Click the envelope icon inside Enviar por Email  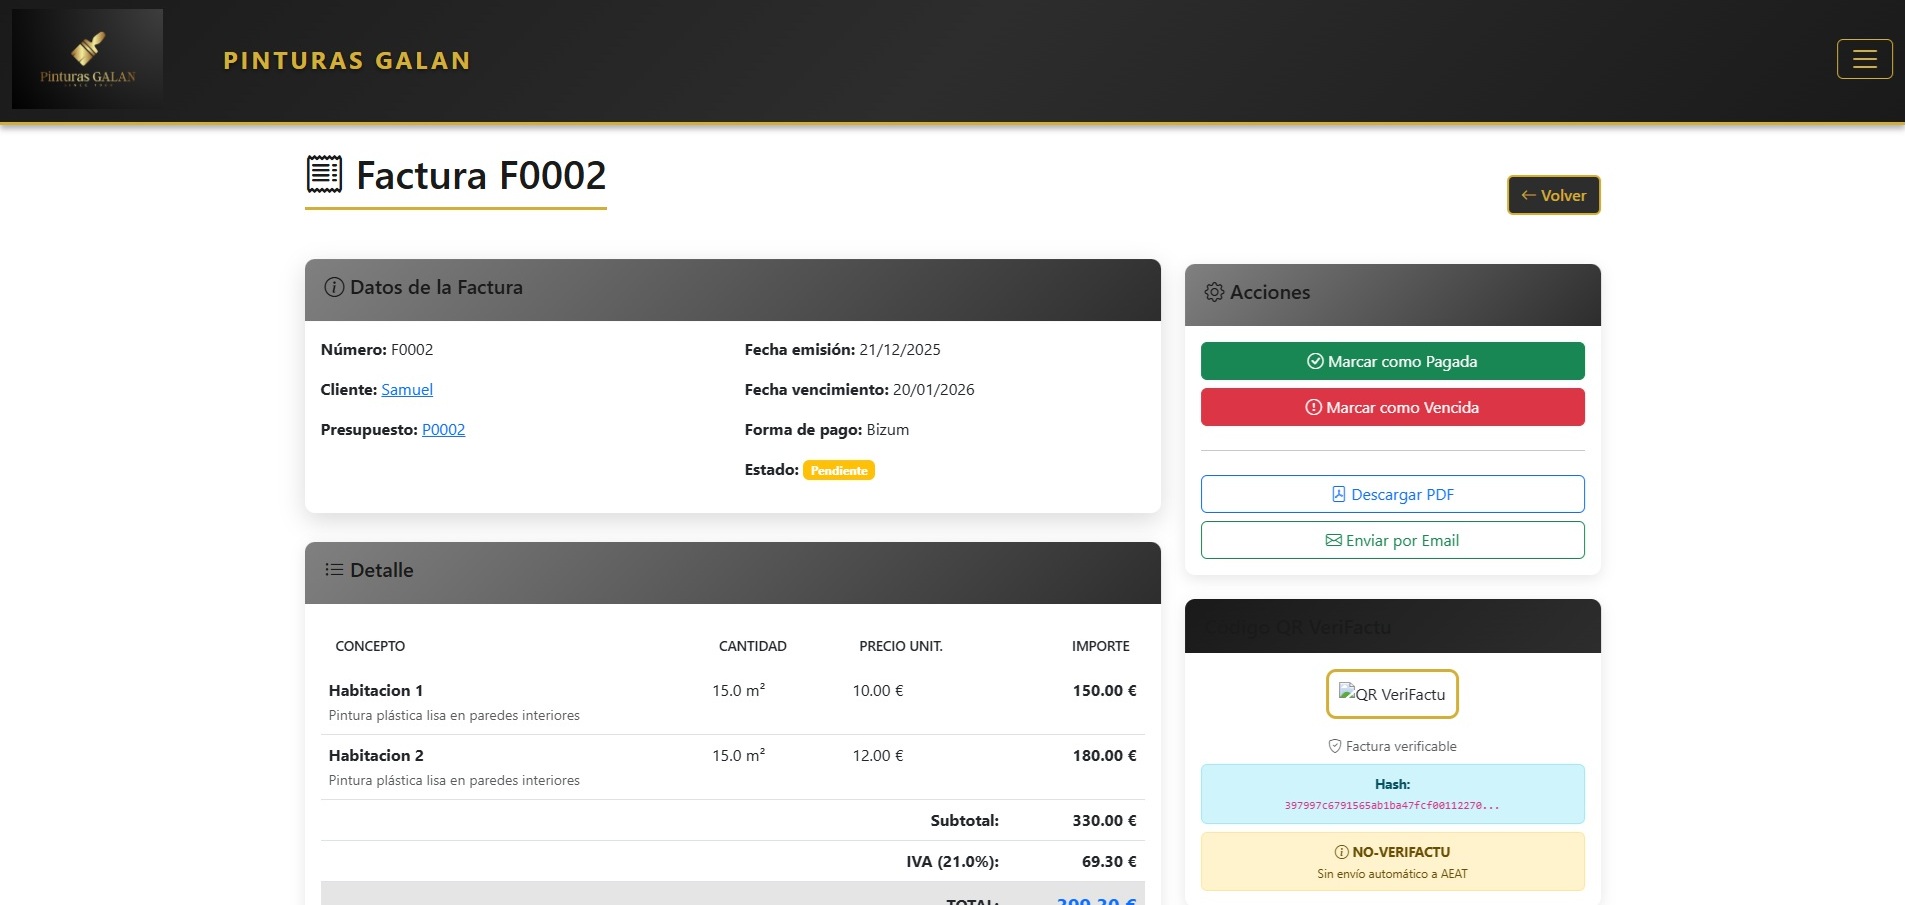point(1333,540)
